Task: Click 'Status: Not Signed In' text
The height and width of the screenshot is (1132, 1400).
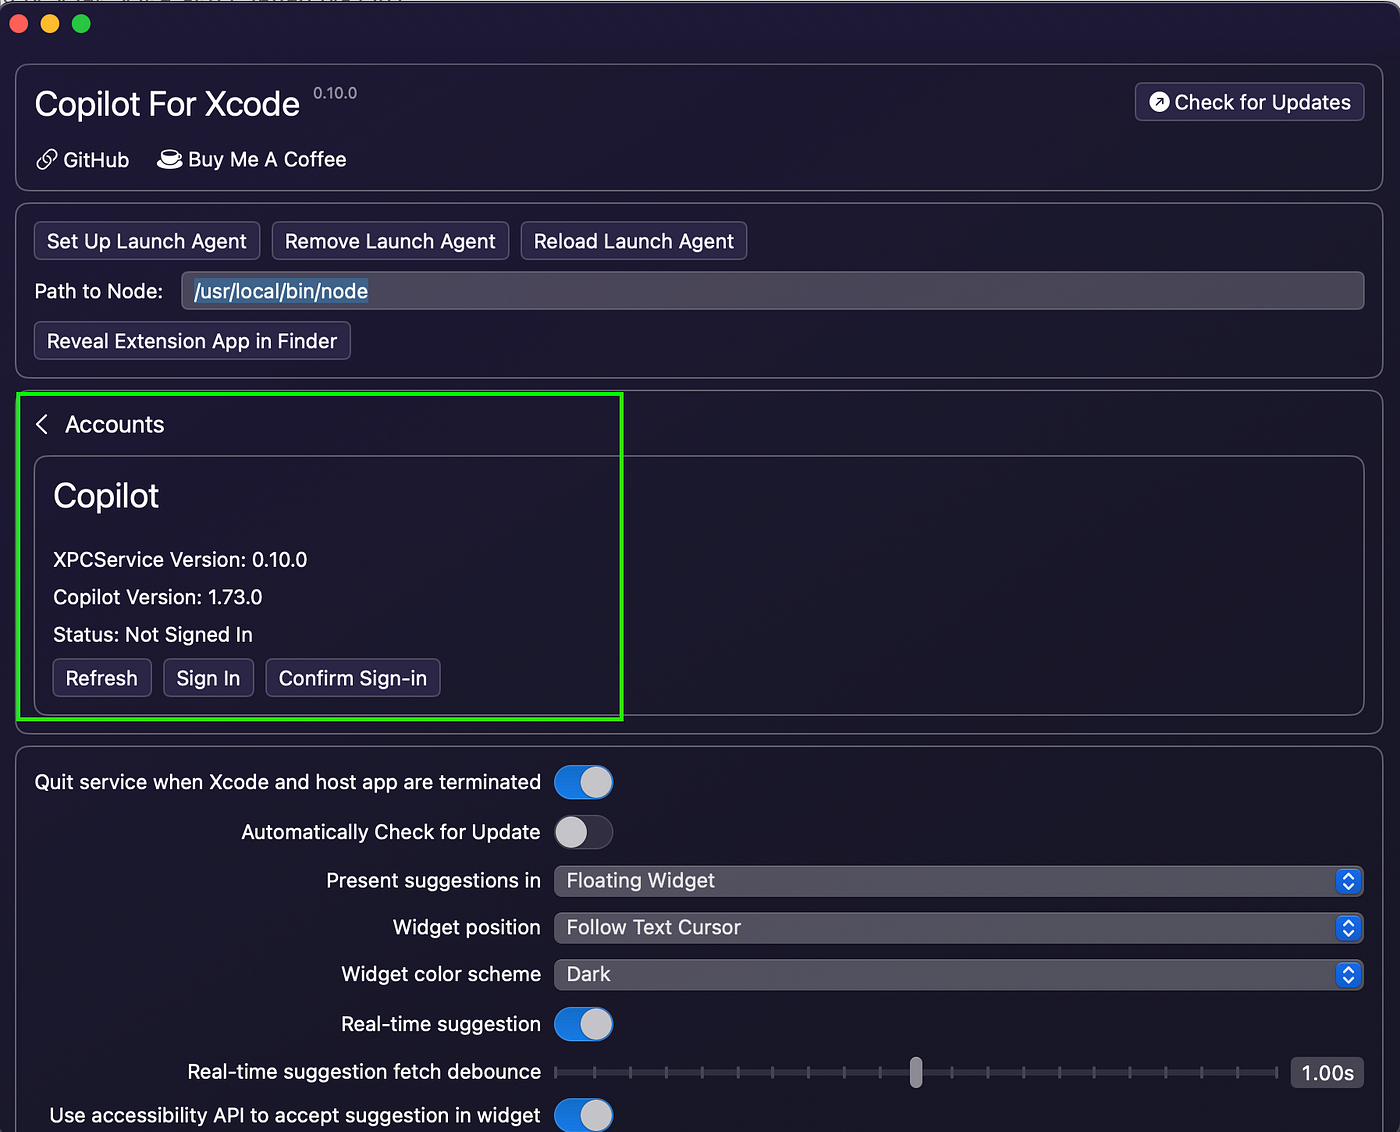Action: [x=153, y=635]
